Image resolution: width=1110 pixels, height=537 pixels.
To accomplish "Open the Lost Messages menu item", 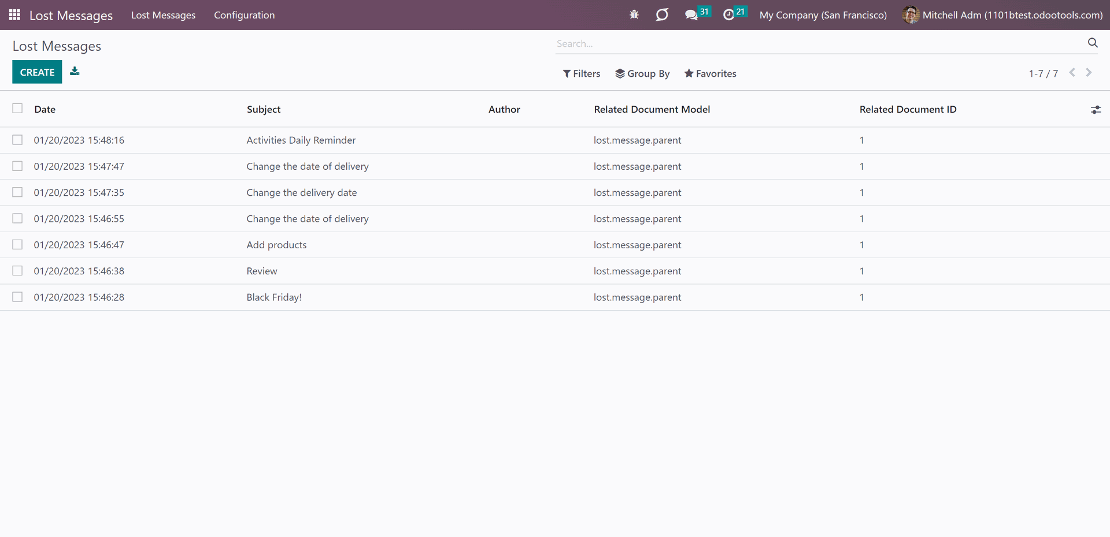I will 164,15.
